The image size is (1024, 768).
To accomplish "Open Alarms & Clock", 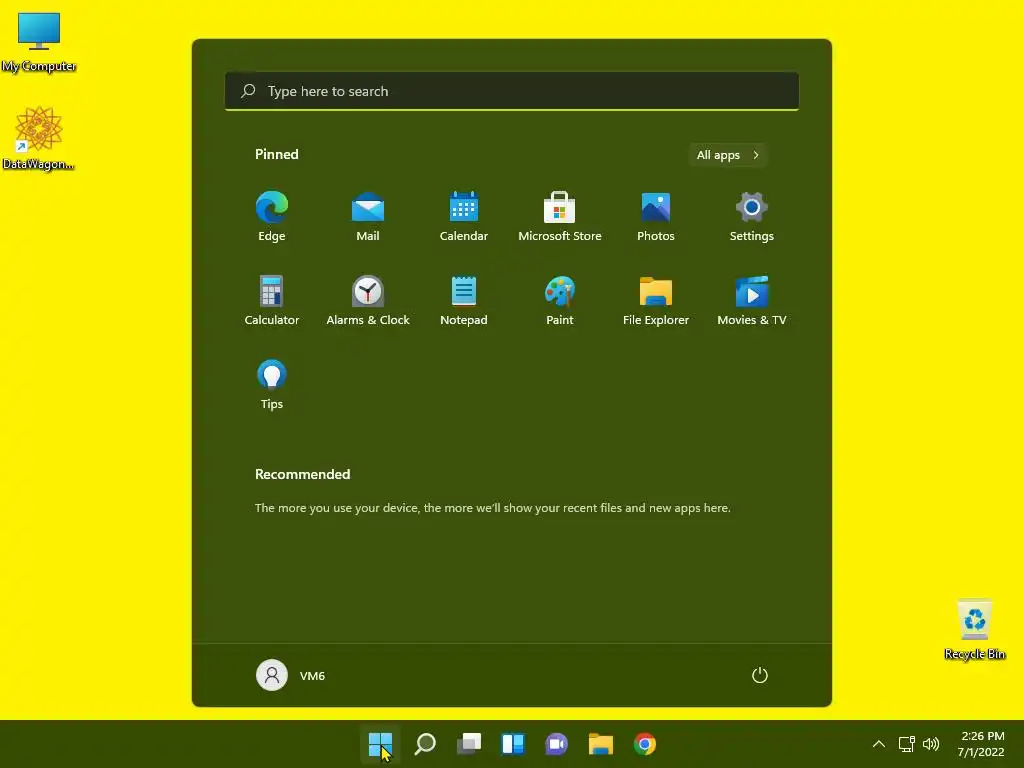I will (368, 300).
